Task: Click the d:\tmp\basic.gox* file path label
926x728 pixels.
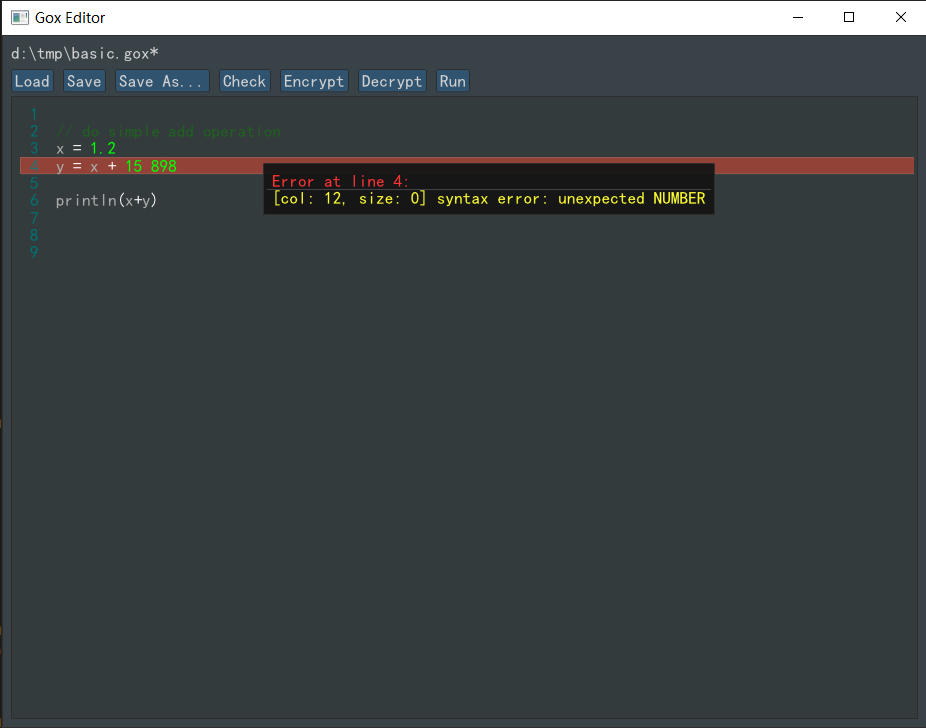Action: point(85,53)
